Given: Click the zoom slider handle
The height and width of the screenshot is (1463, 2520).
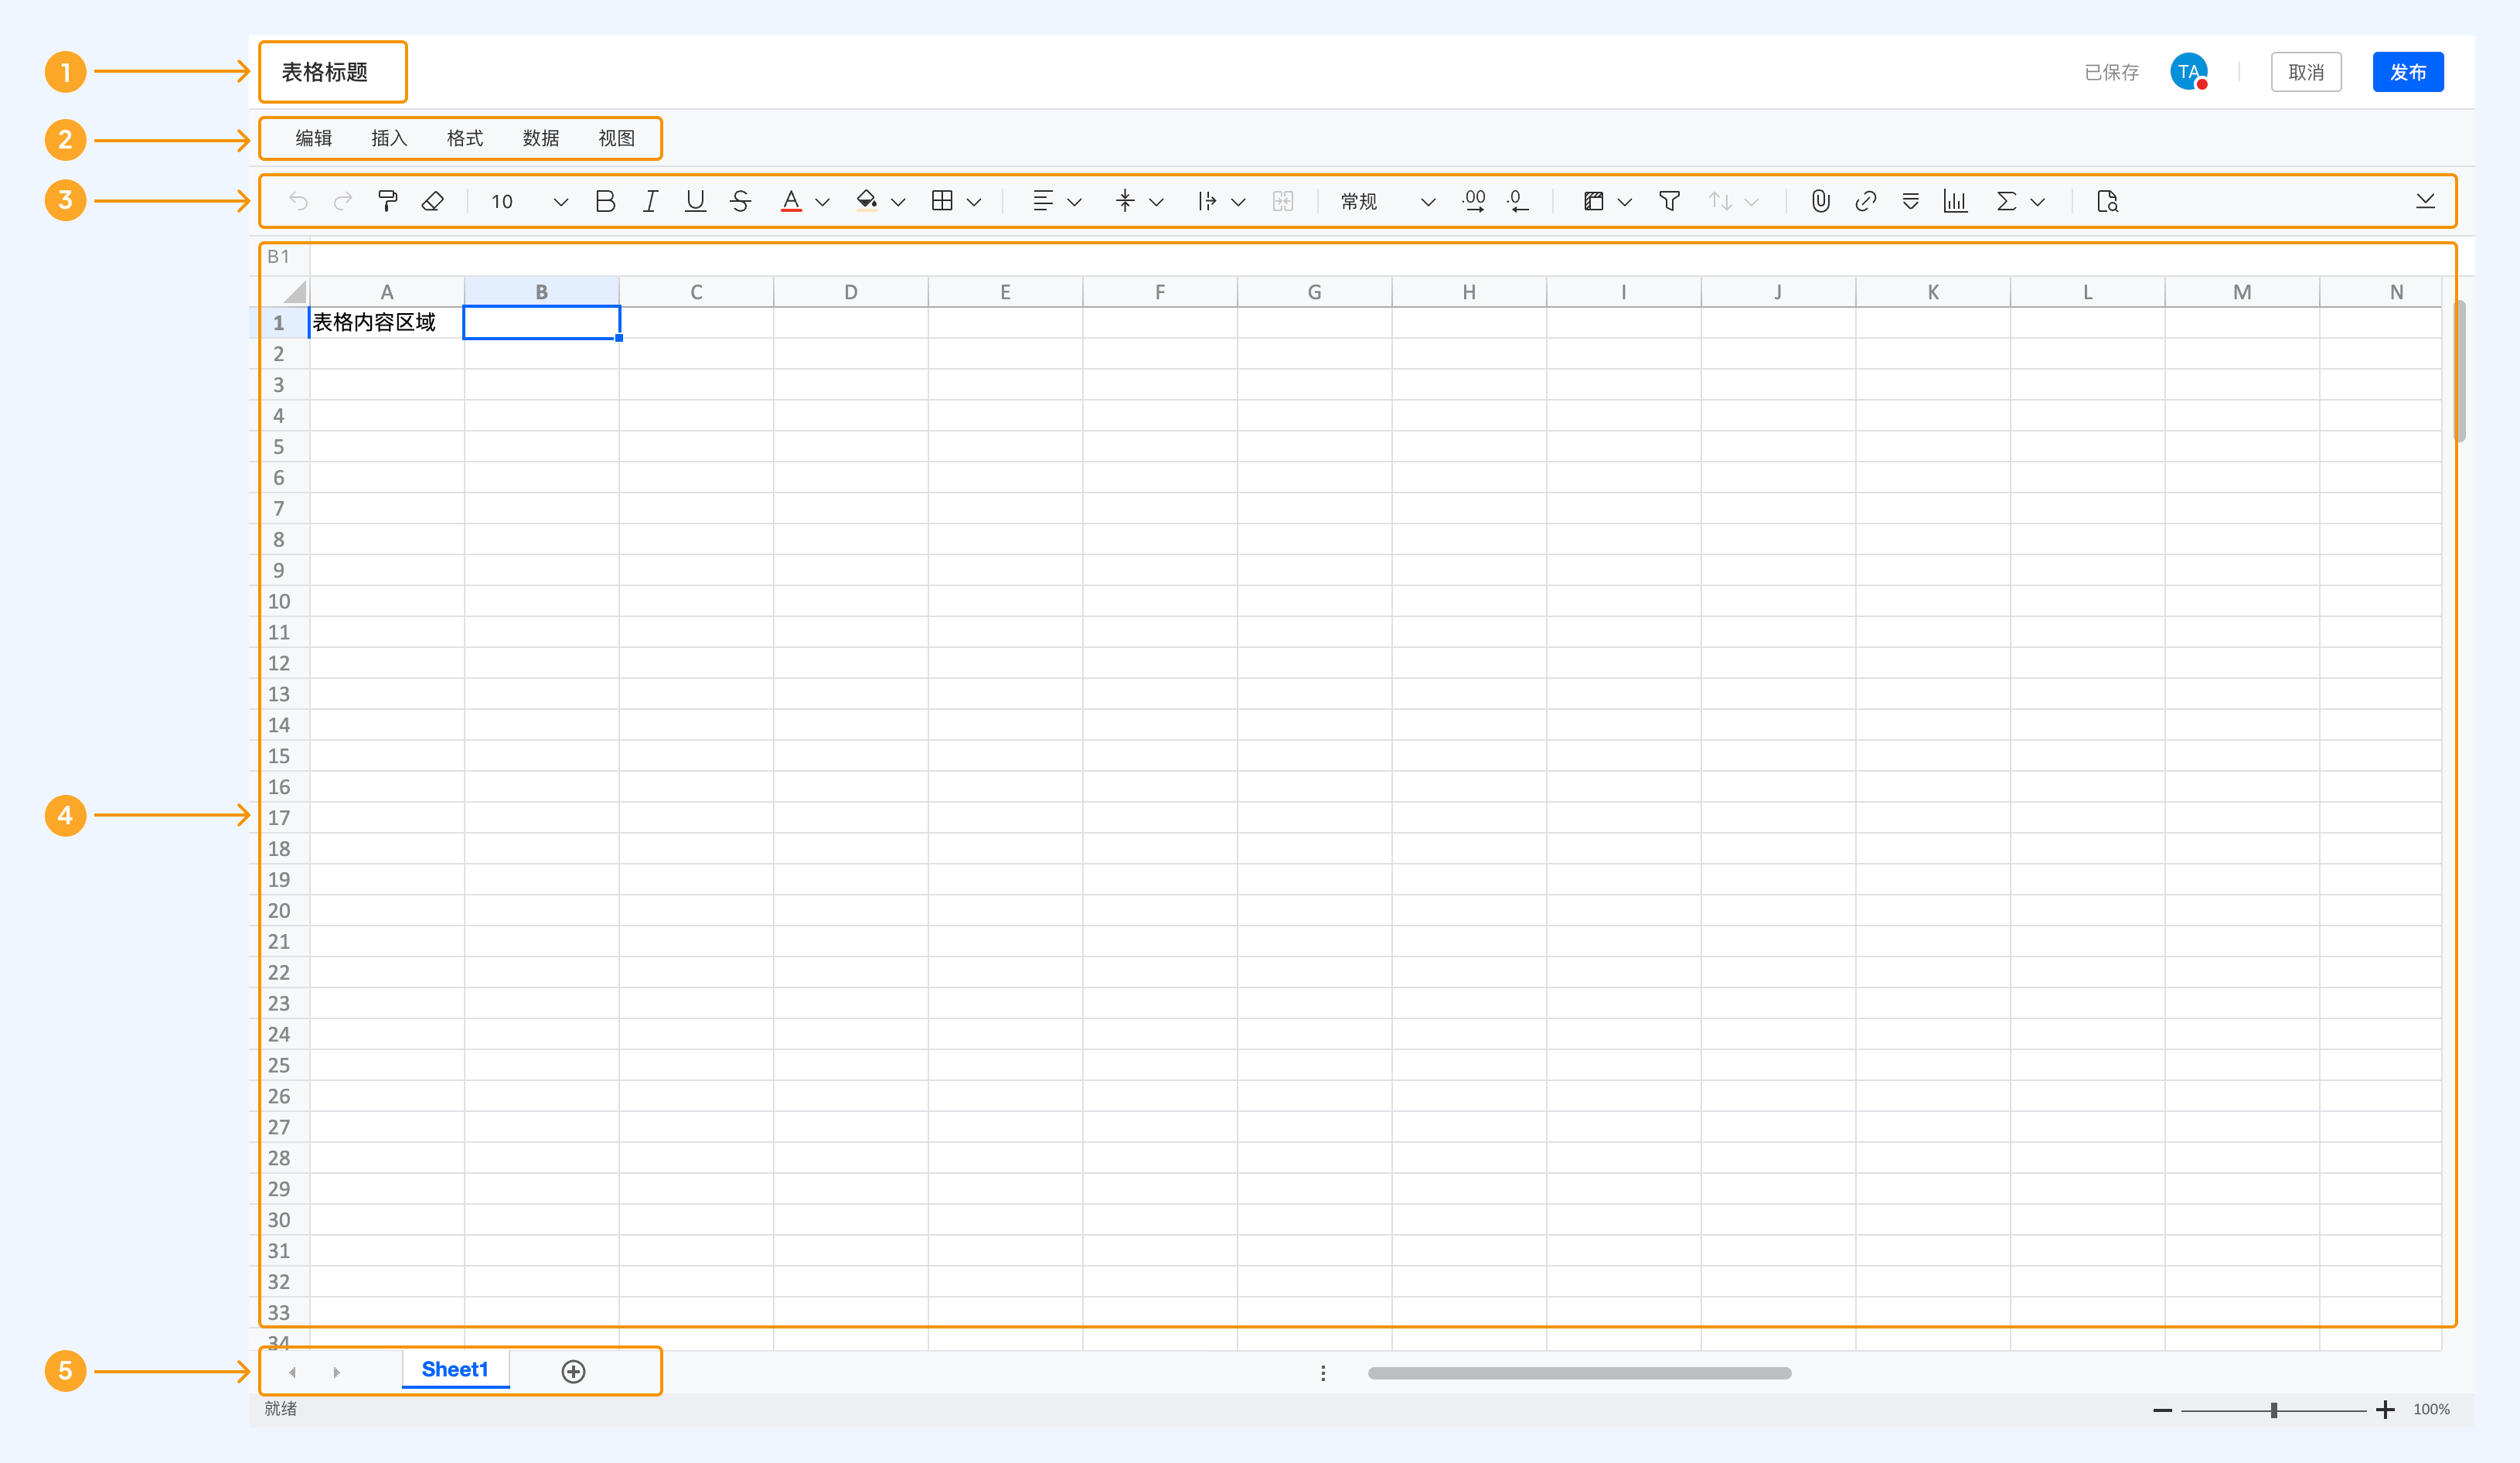Looking at the screenshot, I should [x=2274, y=1410].
